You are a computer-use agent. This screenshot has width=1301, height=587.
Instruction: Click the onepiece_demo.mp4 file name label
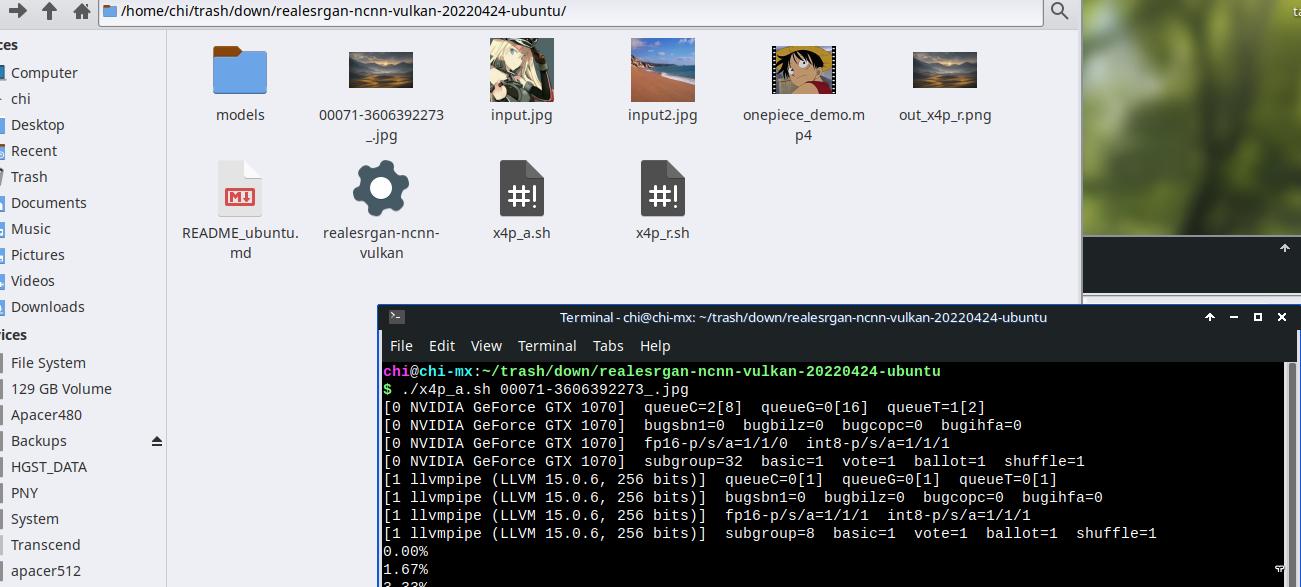804,125
